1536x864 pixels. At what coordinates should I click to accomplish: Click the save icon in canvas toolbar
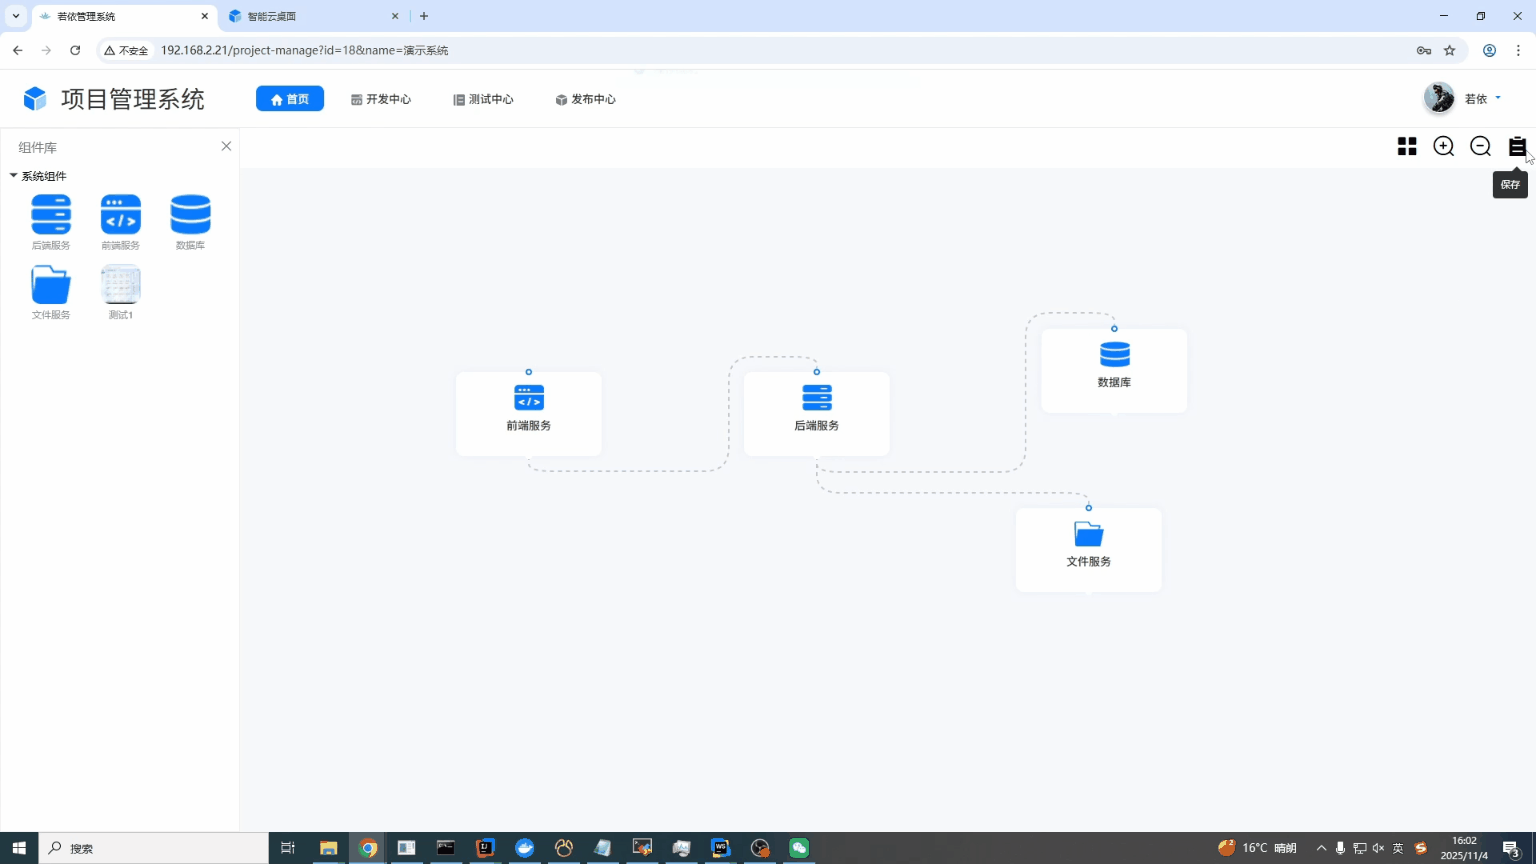pos(1517,147)
